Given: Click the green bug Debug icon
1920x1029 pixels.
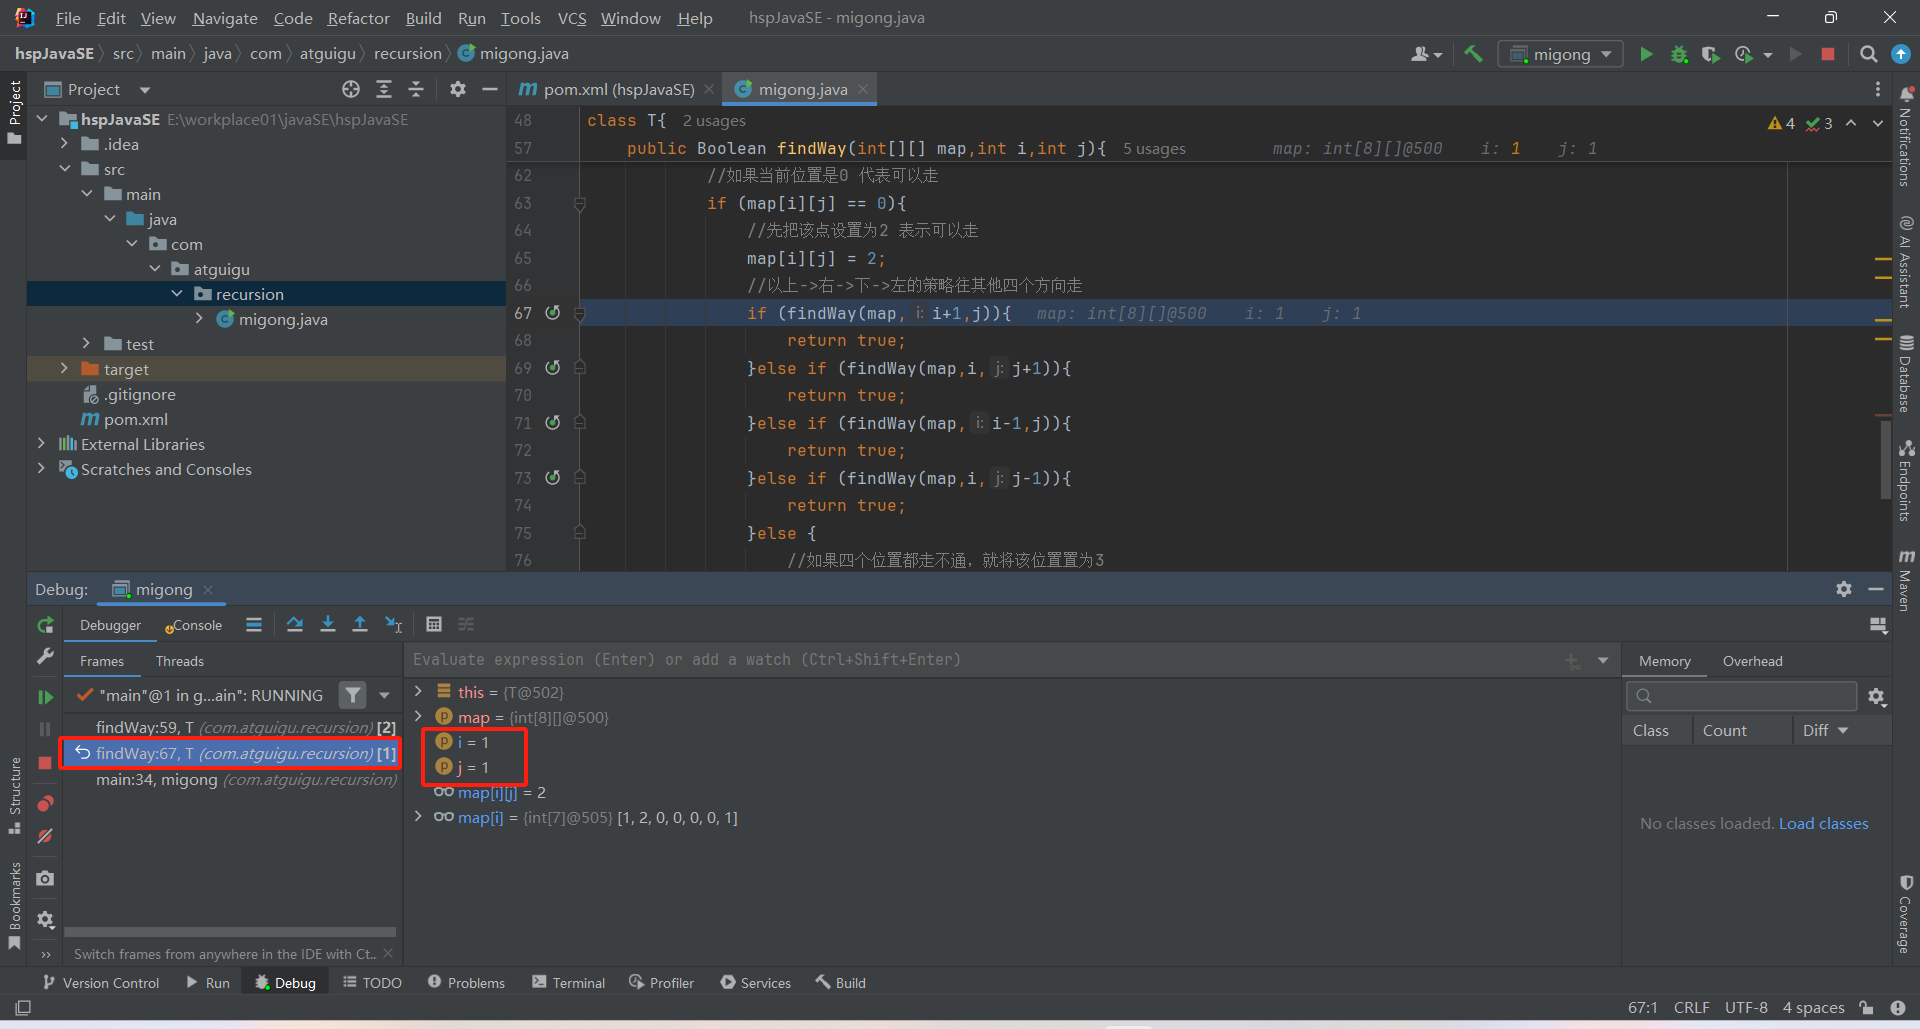Looking at the screenshot, I should point(1679,54).
